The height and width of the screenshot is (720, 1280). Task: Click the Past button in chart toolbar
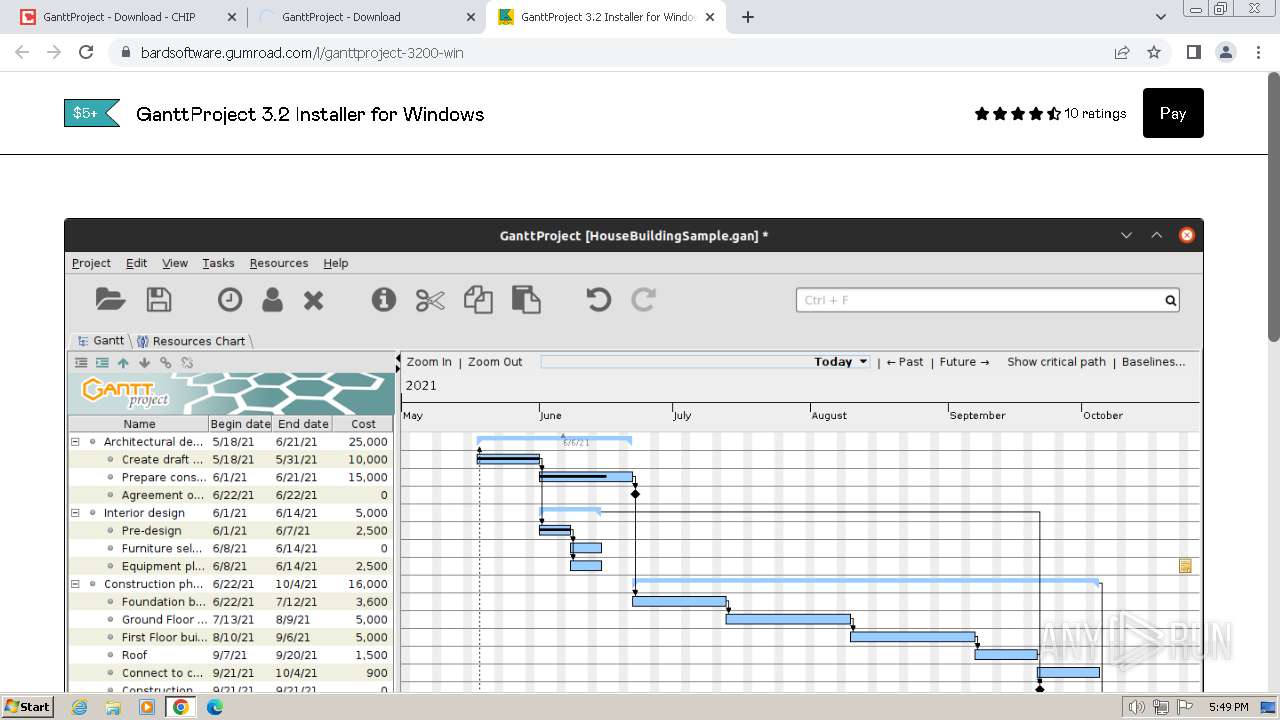coord(905,362)
